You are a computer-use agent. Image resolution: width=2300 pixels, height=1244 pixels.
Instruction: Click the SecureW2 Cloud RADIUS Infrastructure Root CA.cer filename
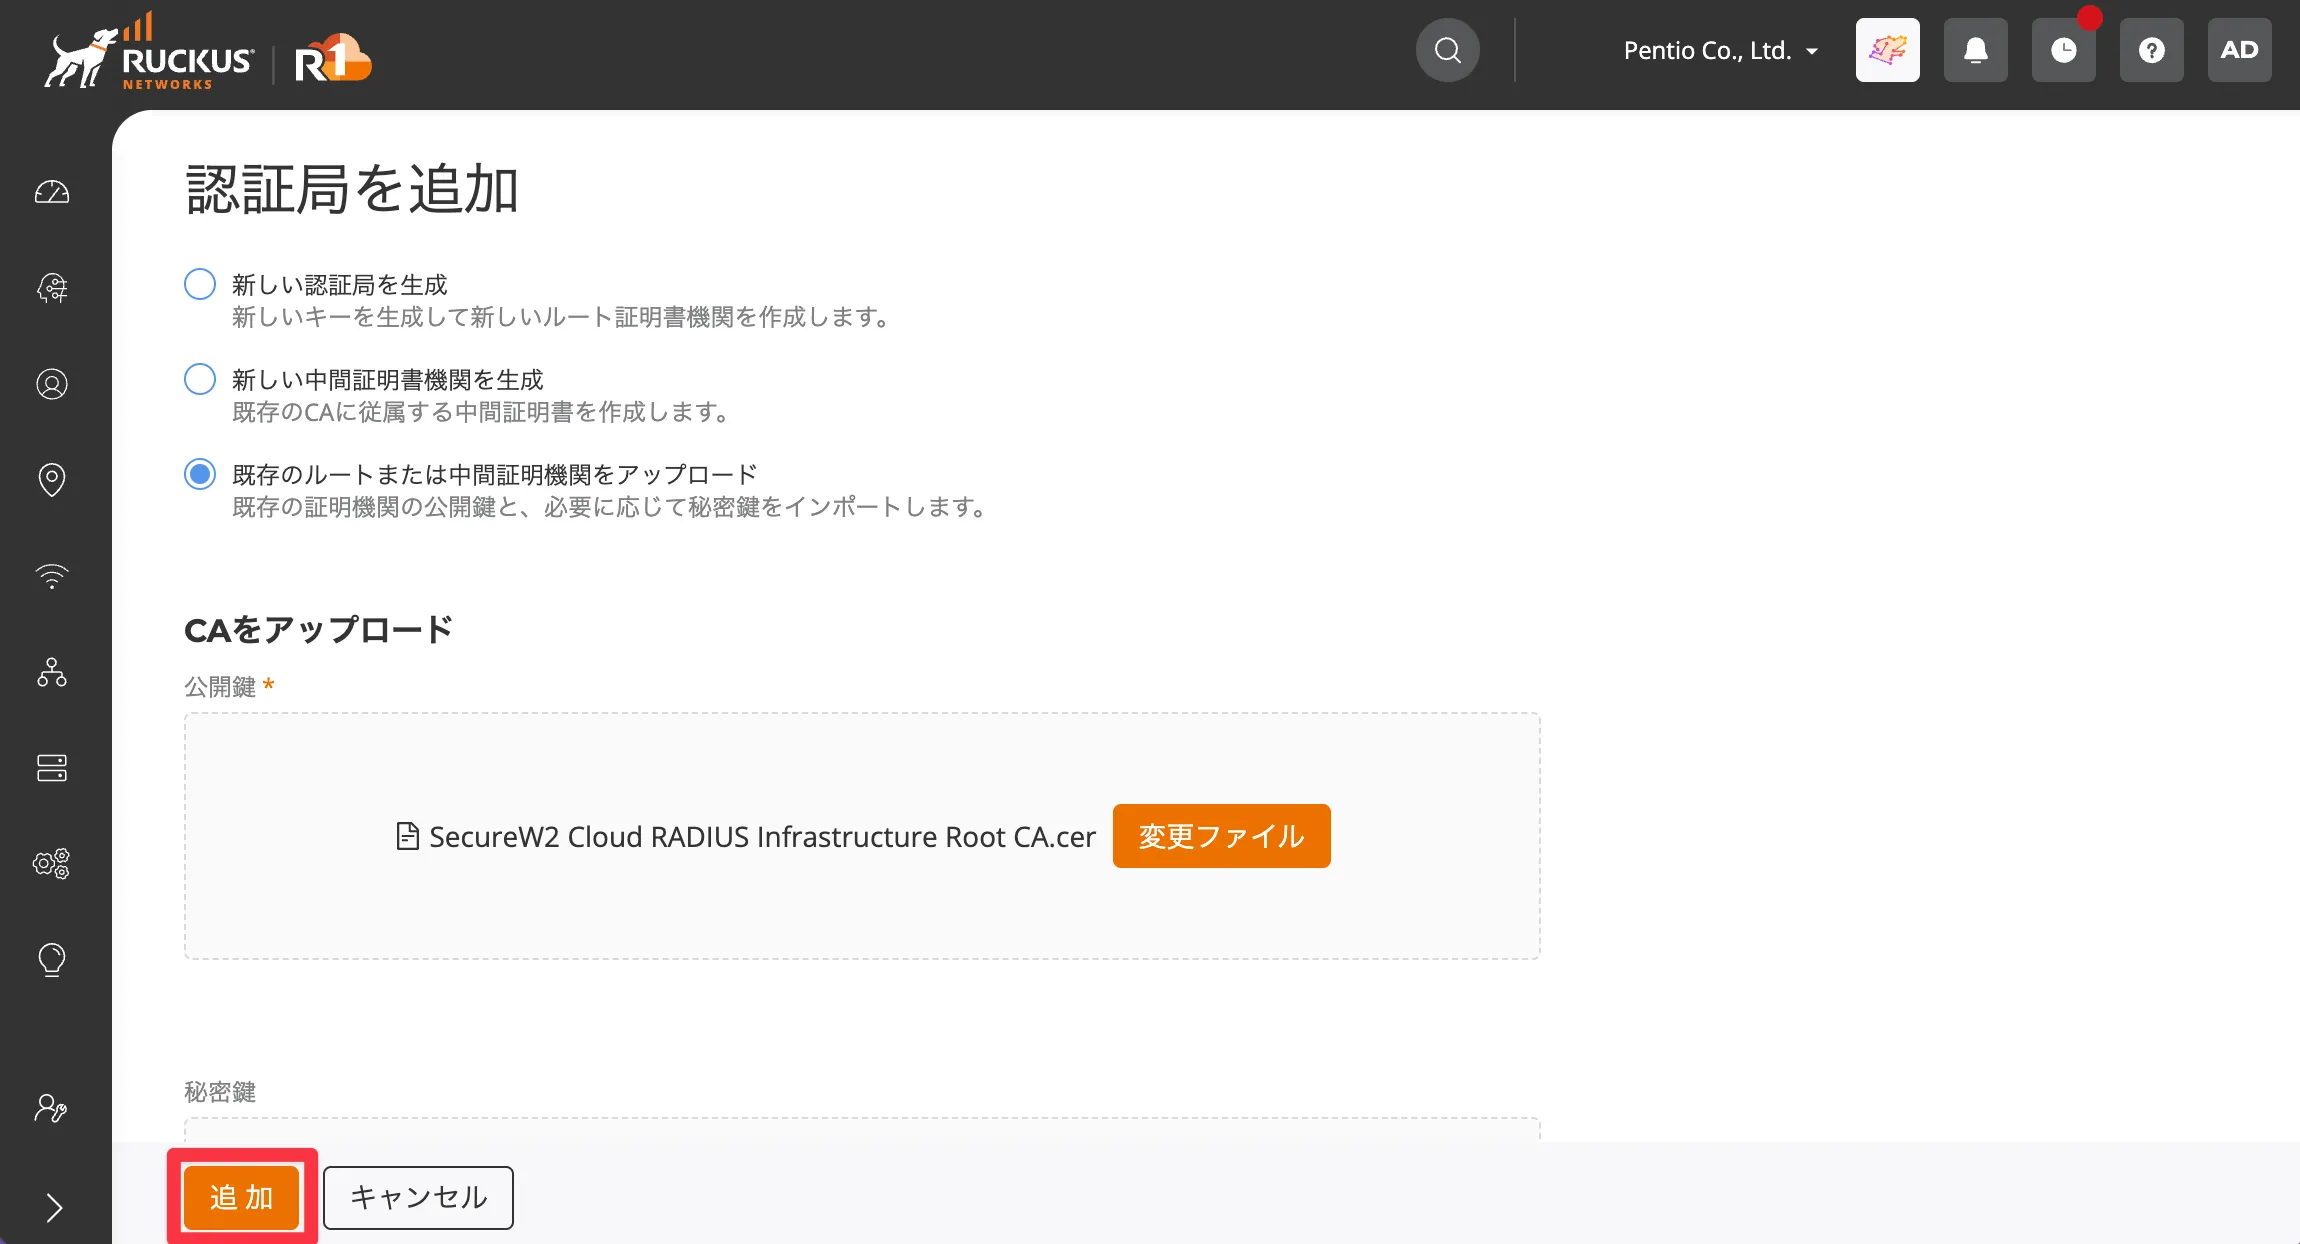coord(762,837)
